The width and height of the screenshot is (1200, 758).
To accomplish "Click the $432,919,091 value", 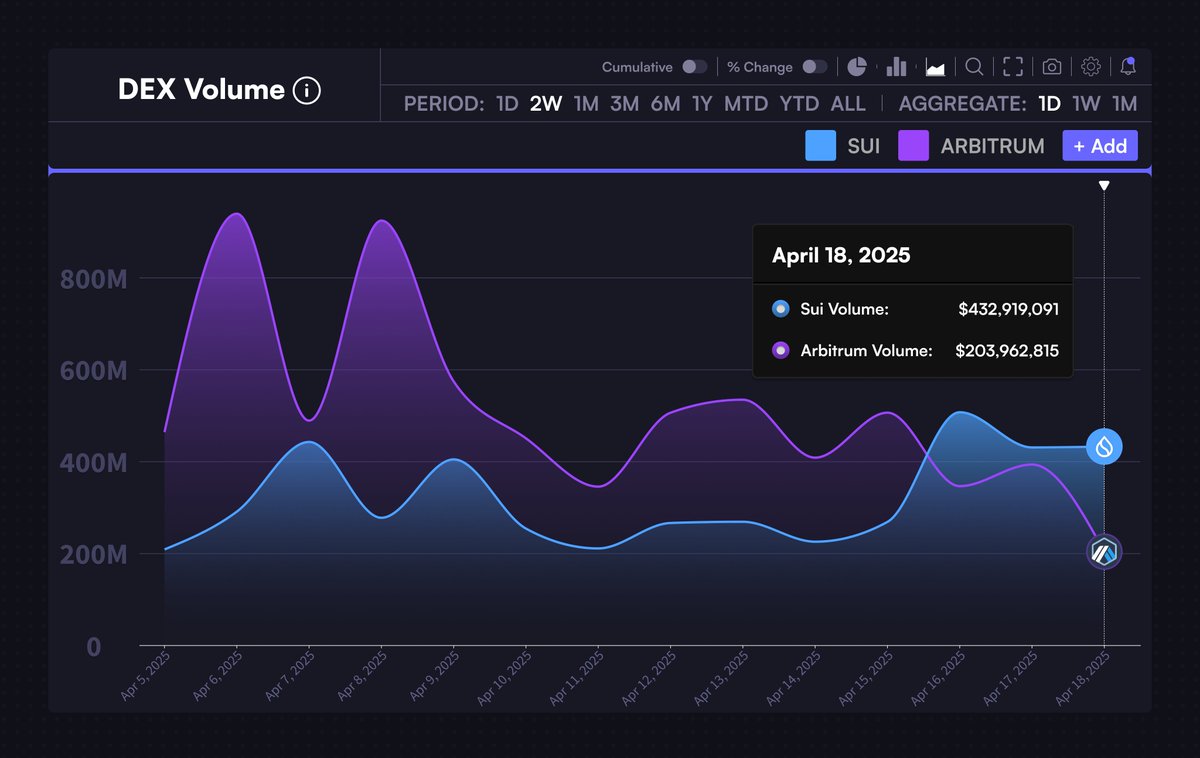I will click(x=1008, y=309).
